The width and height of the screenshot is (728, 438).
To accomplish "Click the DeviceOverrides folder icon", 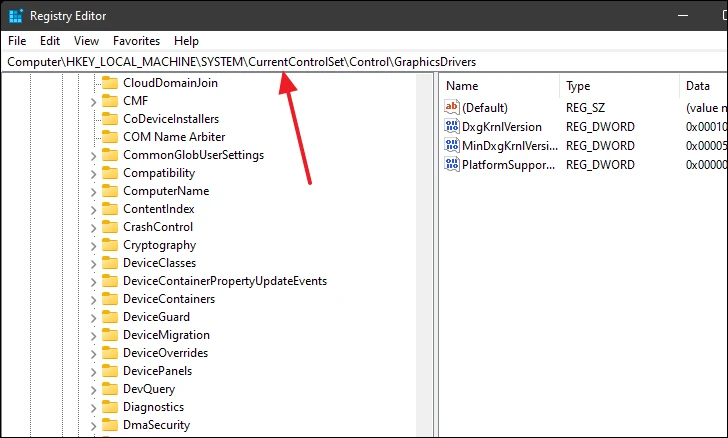I will pyautogui.click(x=110, y=353).
